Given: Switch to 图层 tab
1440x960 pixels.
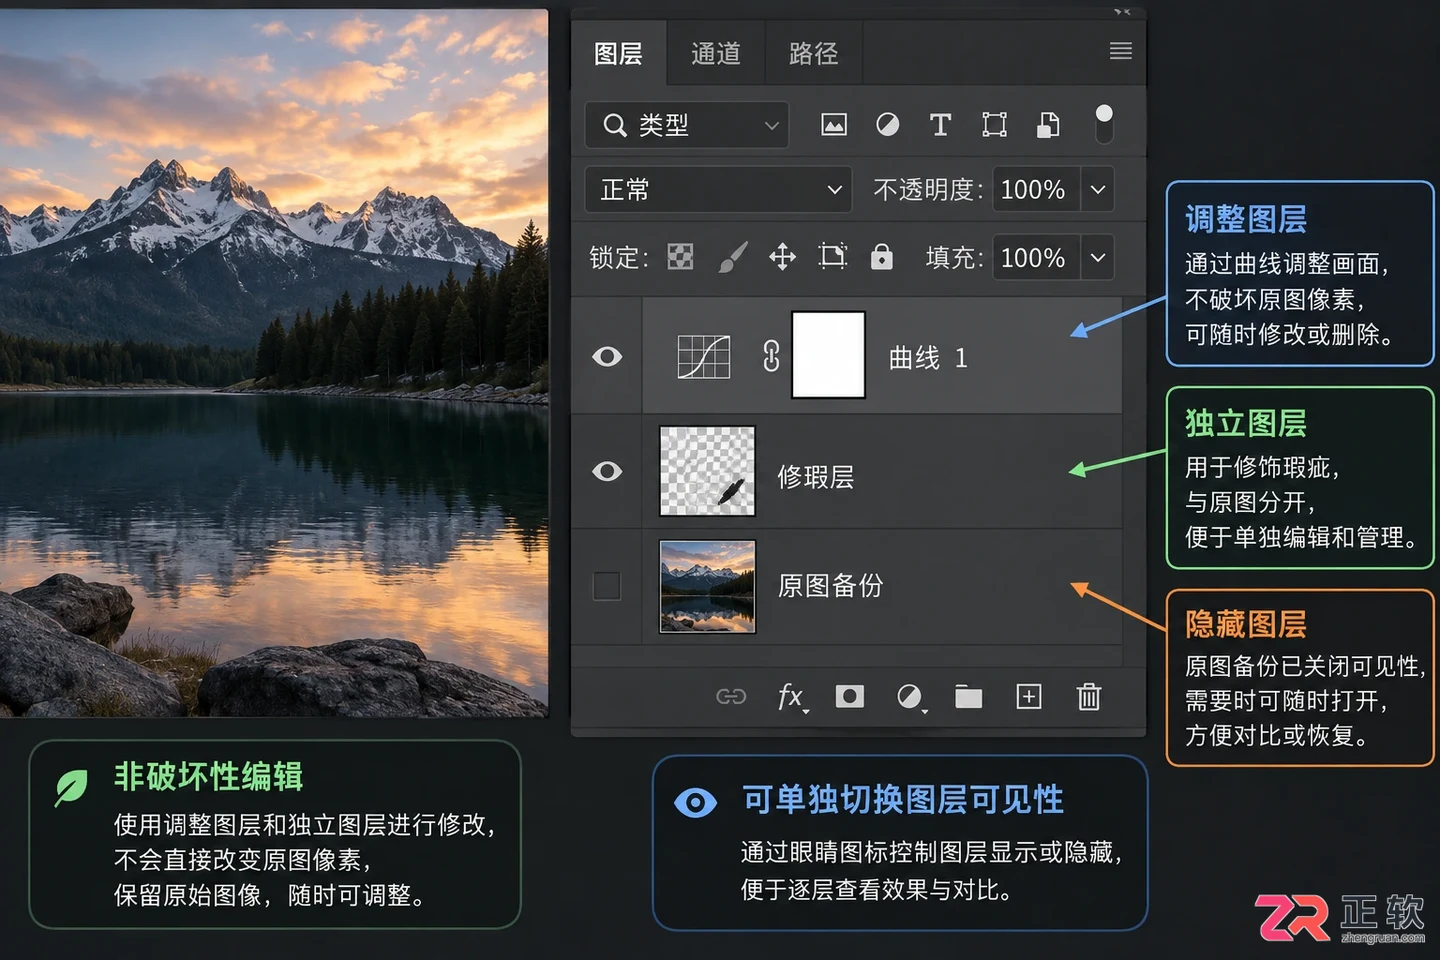Looking at the screenshot, I should click(x=618, y=53).
